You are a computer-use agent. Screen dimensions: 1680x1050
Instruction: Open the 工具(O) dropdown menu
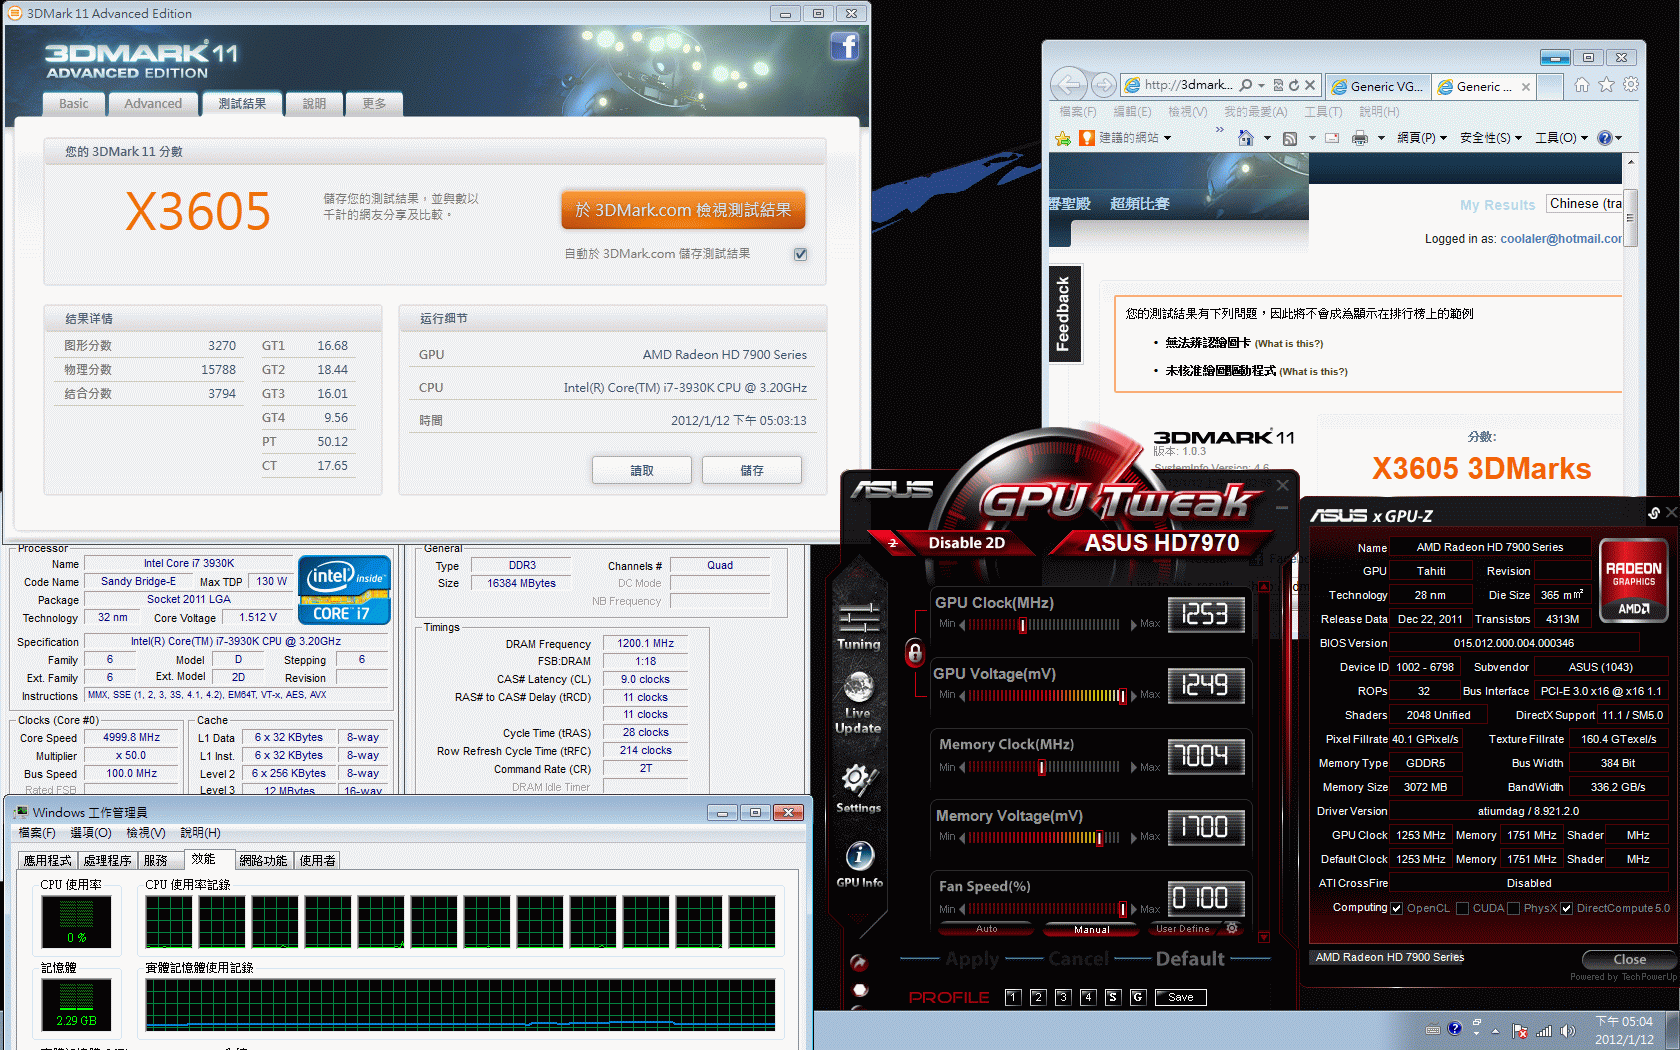[1561, 138]
